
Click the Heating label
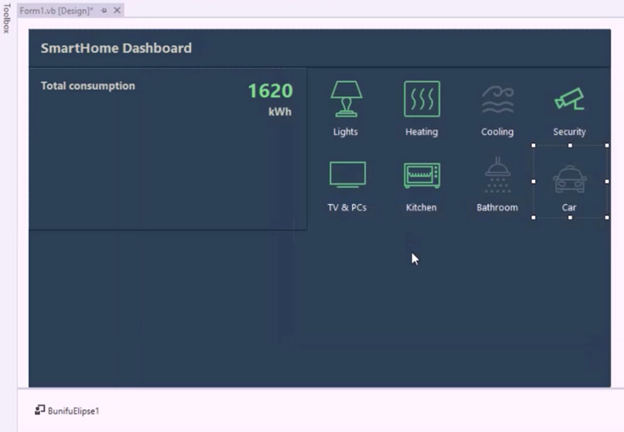(421, 132)
